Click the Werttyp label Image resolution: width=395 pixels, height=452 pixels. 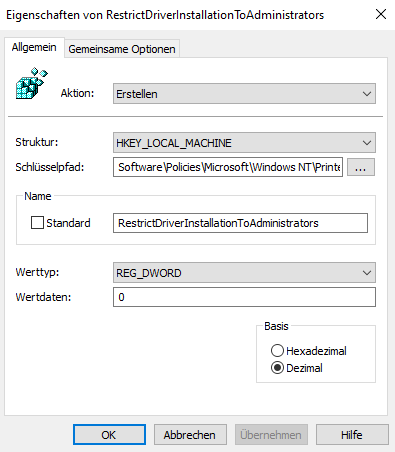pyautogui.click(x=37, y=272)
